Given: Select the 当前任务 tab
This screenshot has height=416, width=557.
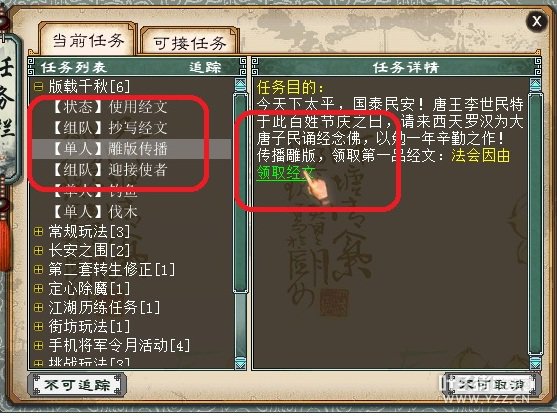Looking at the screenshot, I should [88, 40].
